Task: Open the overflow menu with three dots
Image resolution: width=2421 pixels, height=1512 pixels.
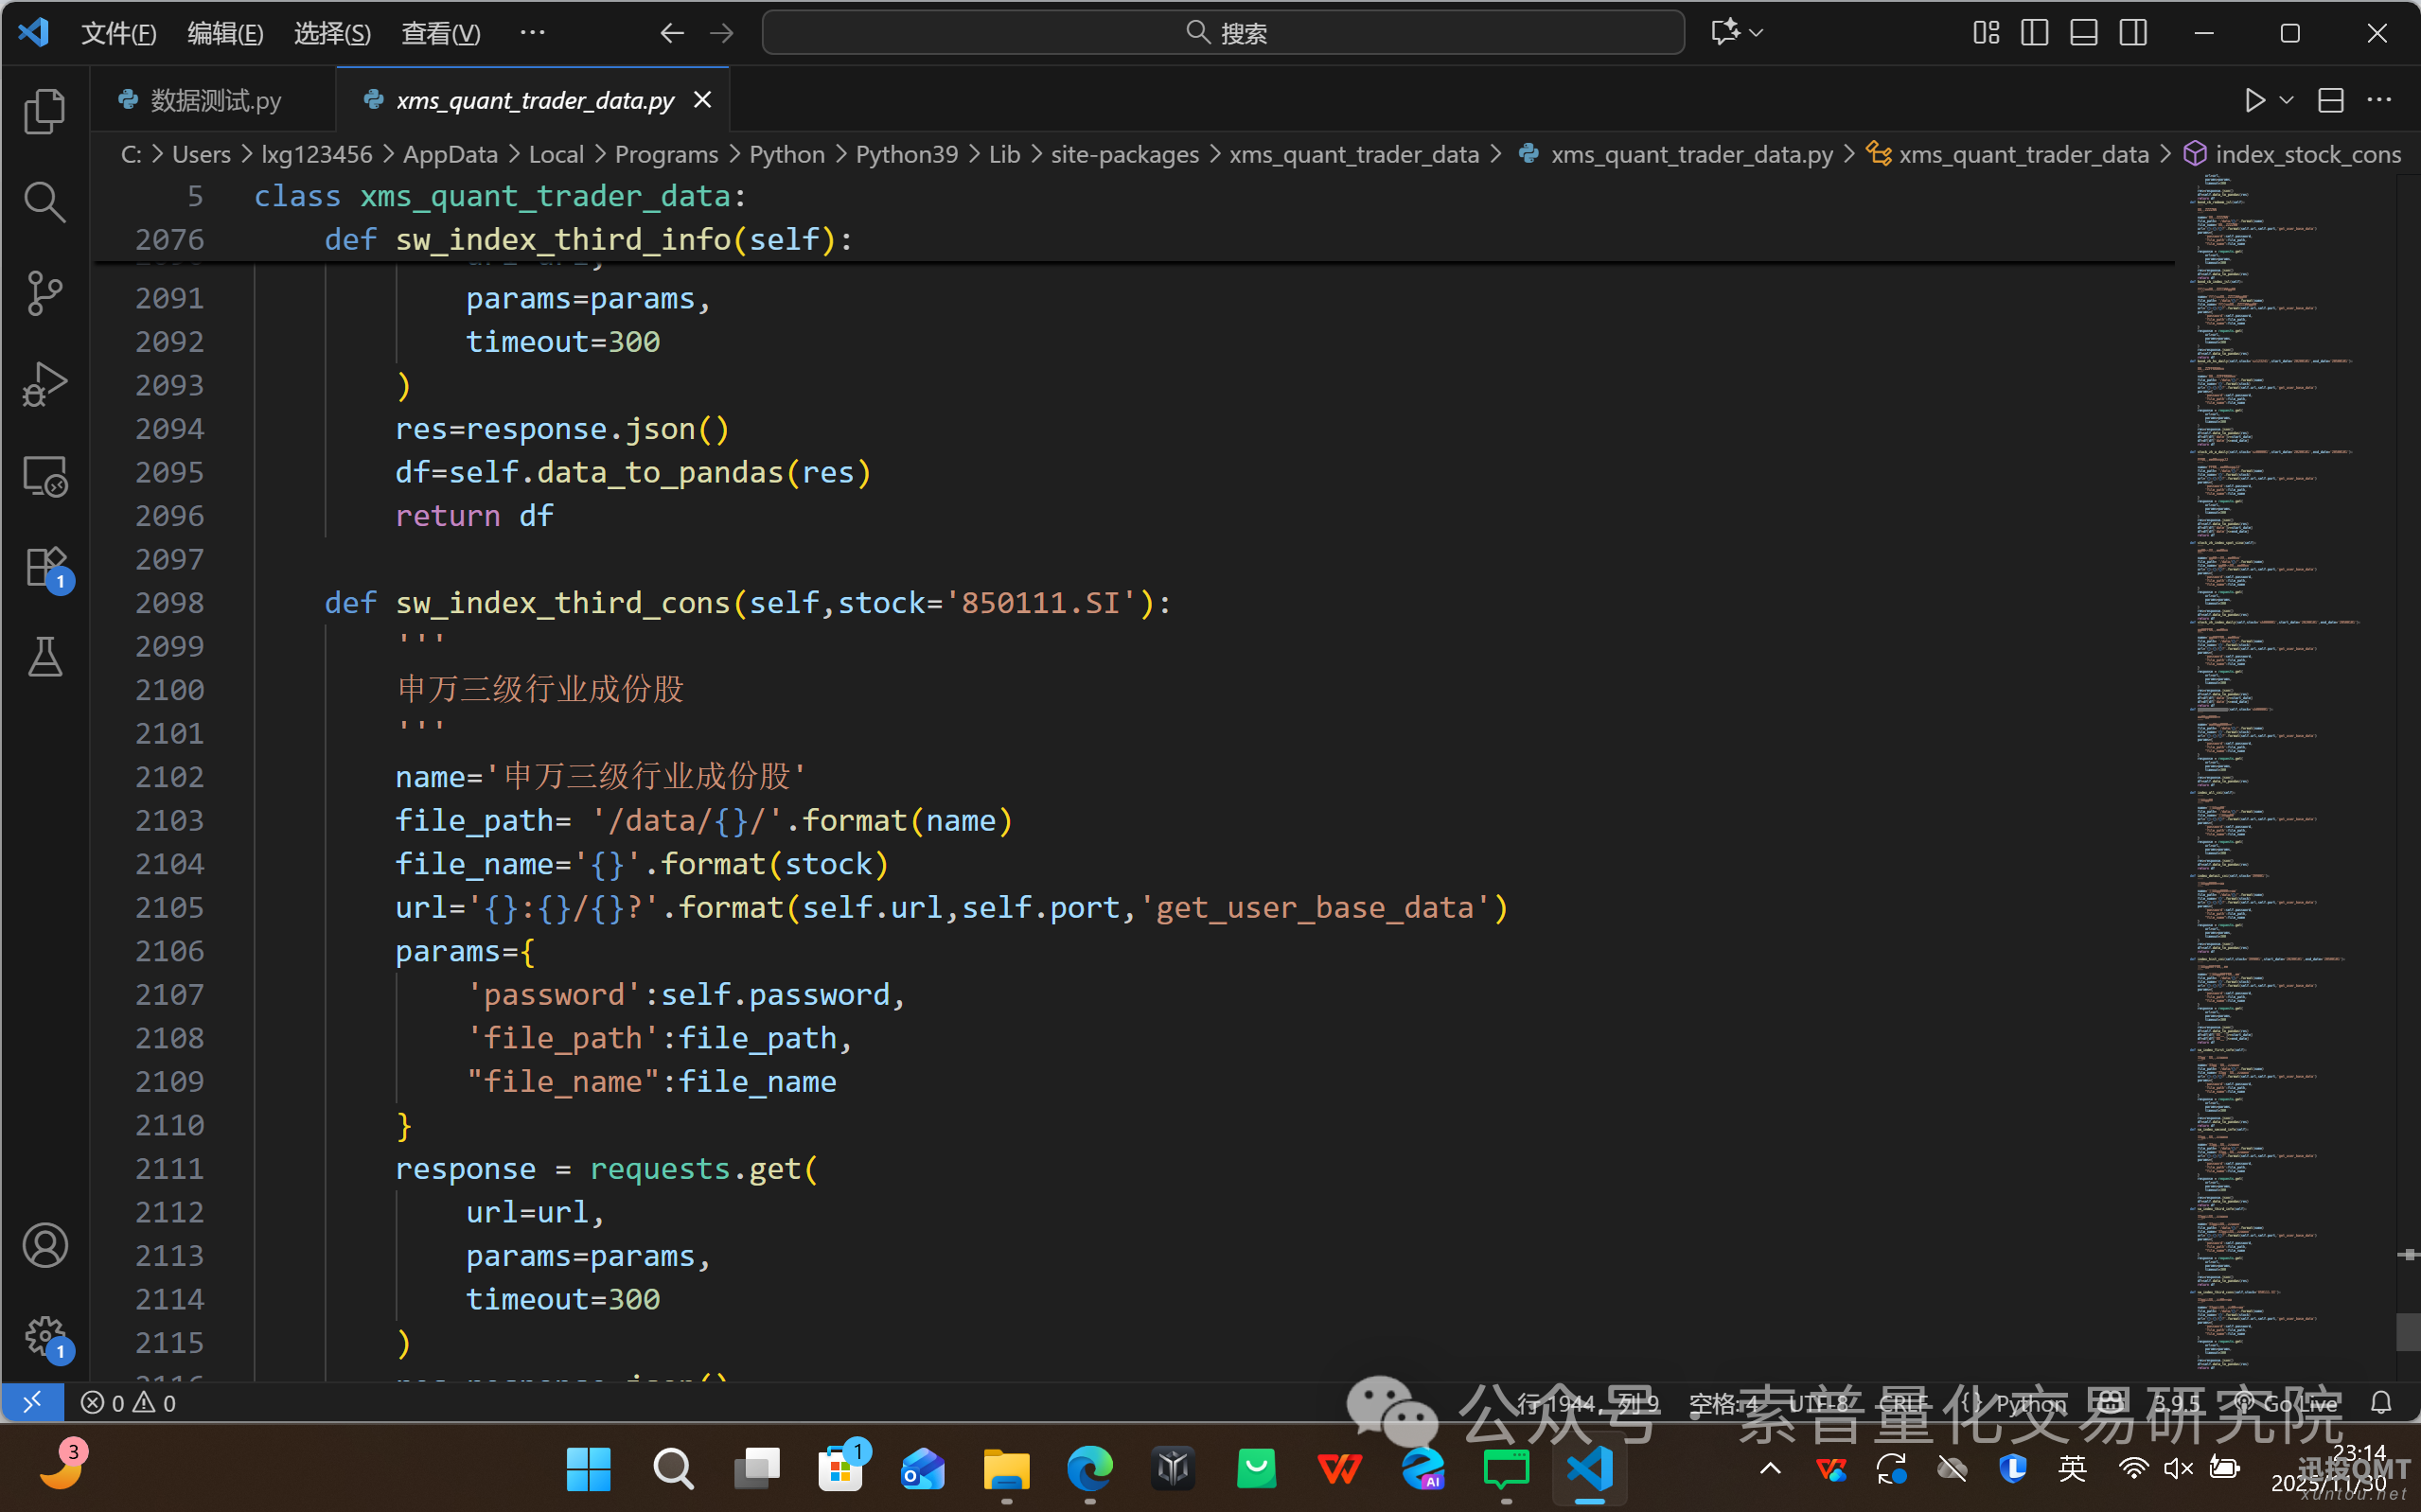Action: point(533,33)
